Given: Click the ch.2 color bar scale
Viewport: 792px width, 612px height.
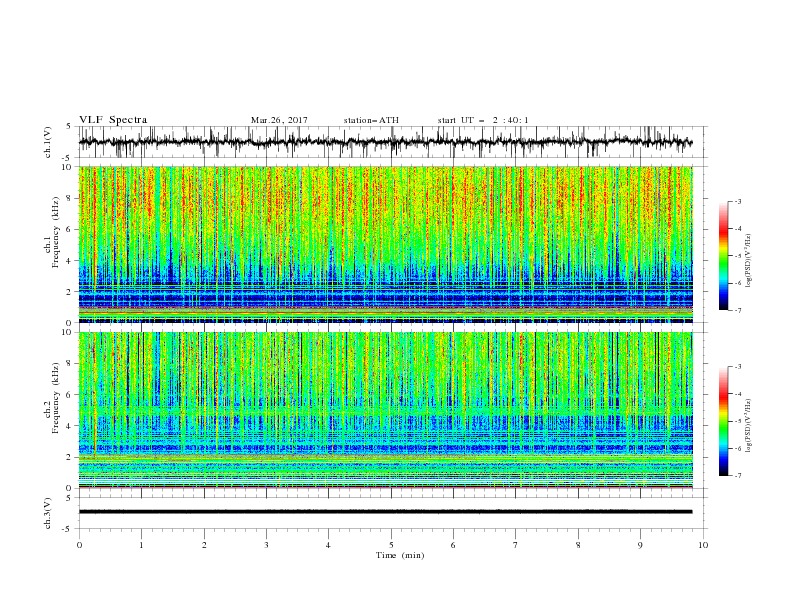Looking at the screenshot, I should 724,421.
